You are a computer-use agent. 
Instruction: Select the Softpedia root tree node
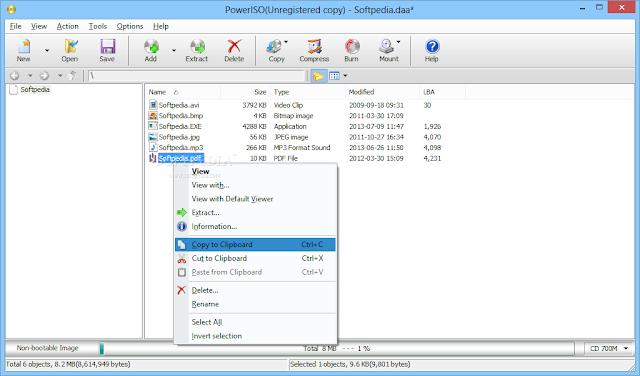[x=35, y=89]
